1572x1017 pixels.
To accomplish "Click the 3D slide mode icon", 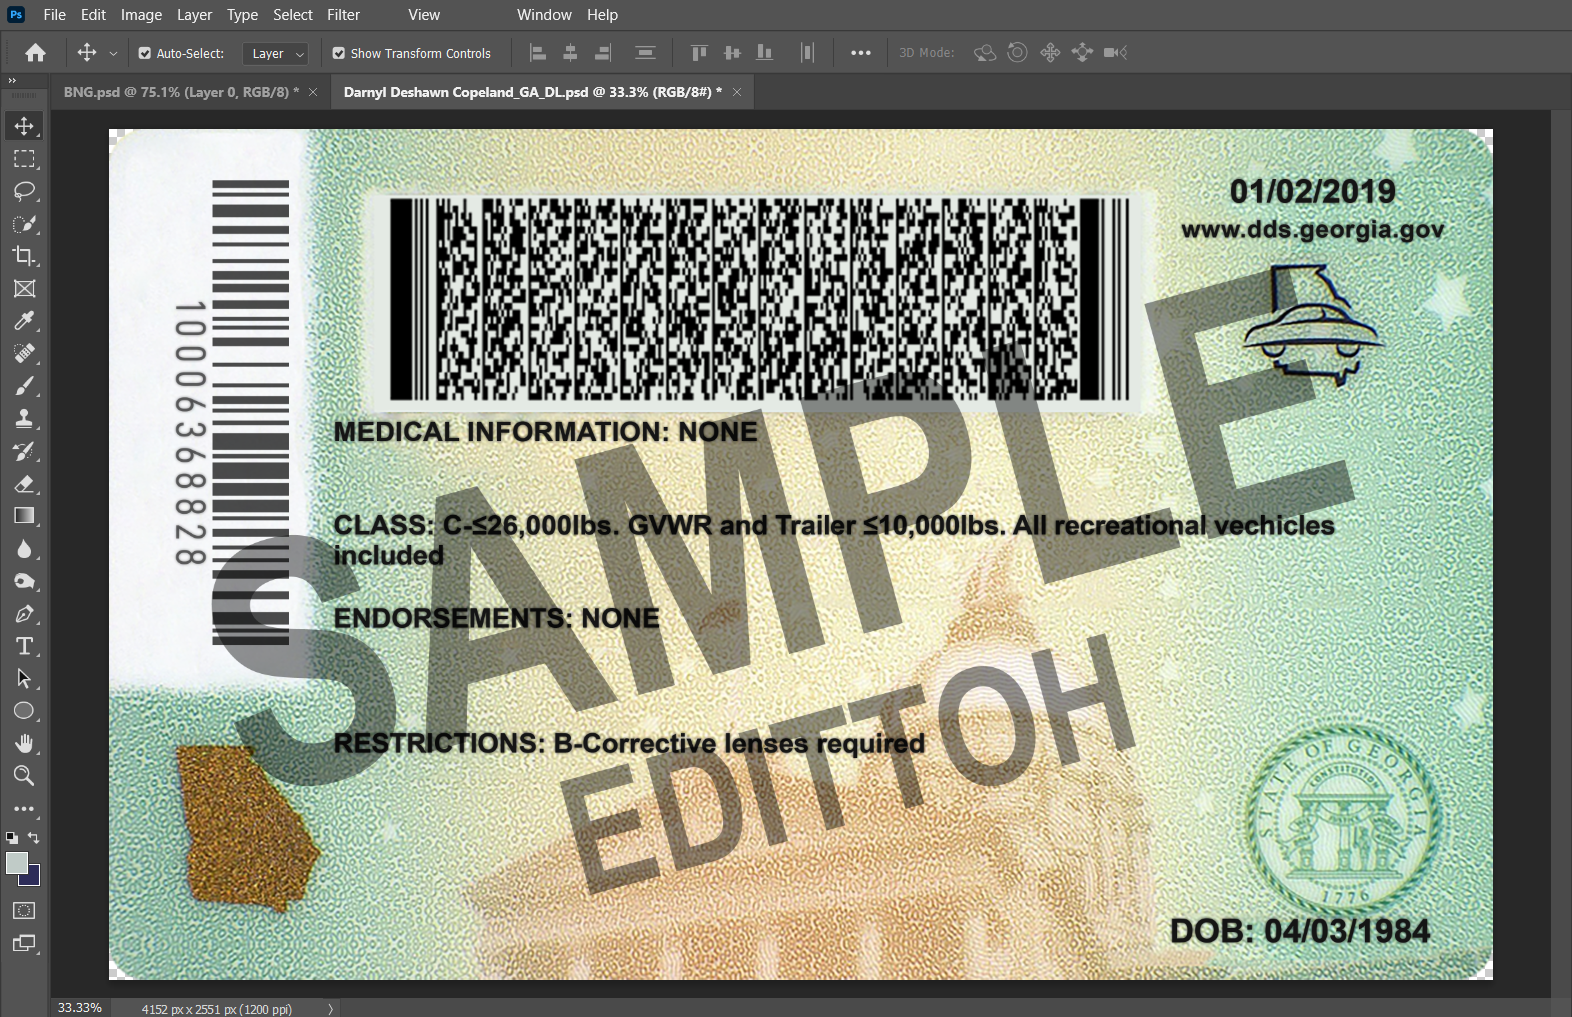I will click(1082, 53).
